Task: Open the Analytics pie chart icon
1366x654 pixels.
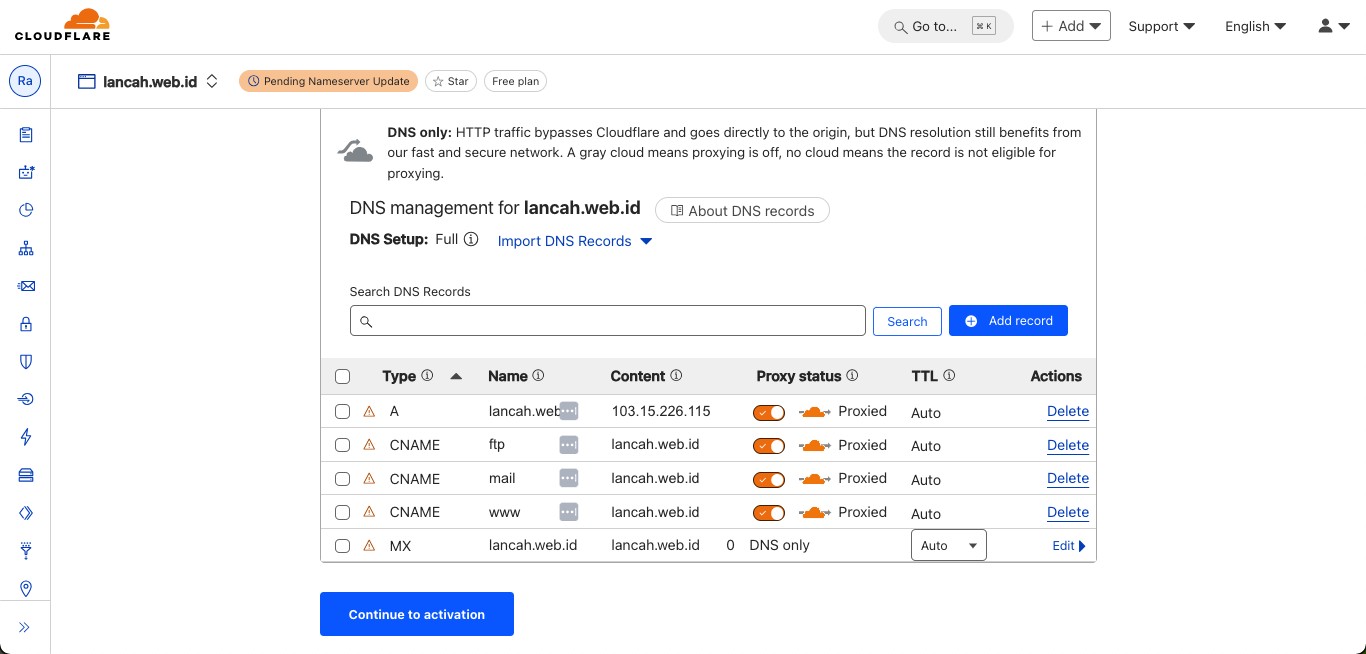Action: click(x=26, y=210)
